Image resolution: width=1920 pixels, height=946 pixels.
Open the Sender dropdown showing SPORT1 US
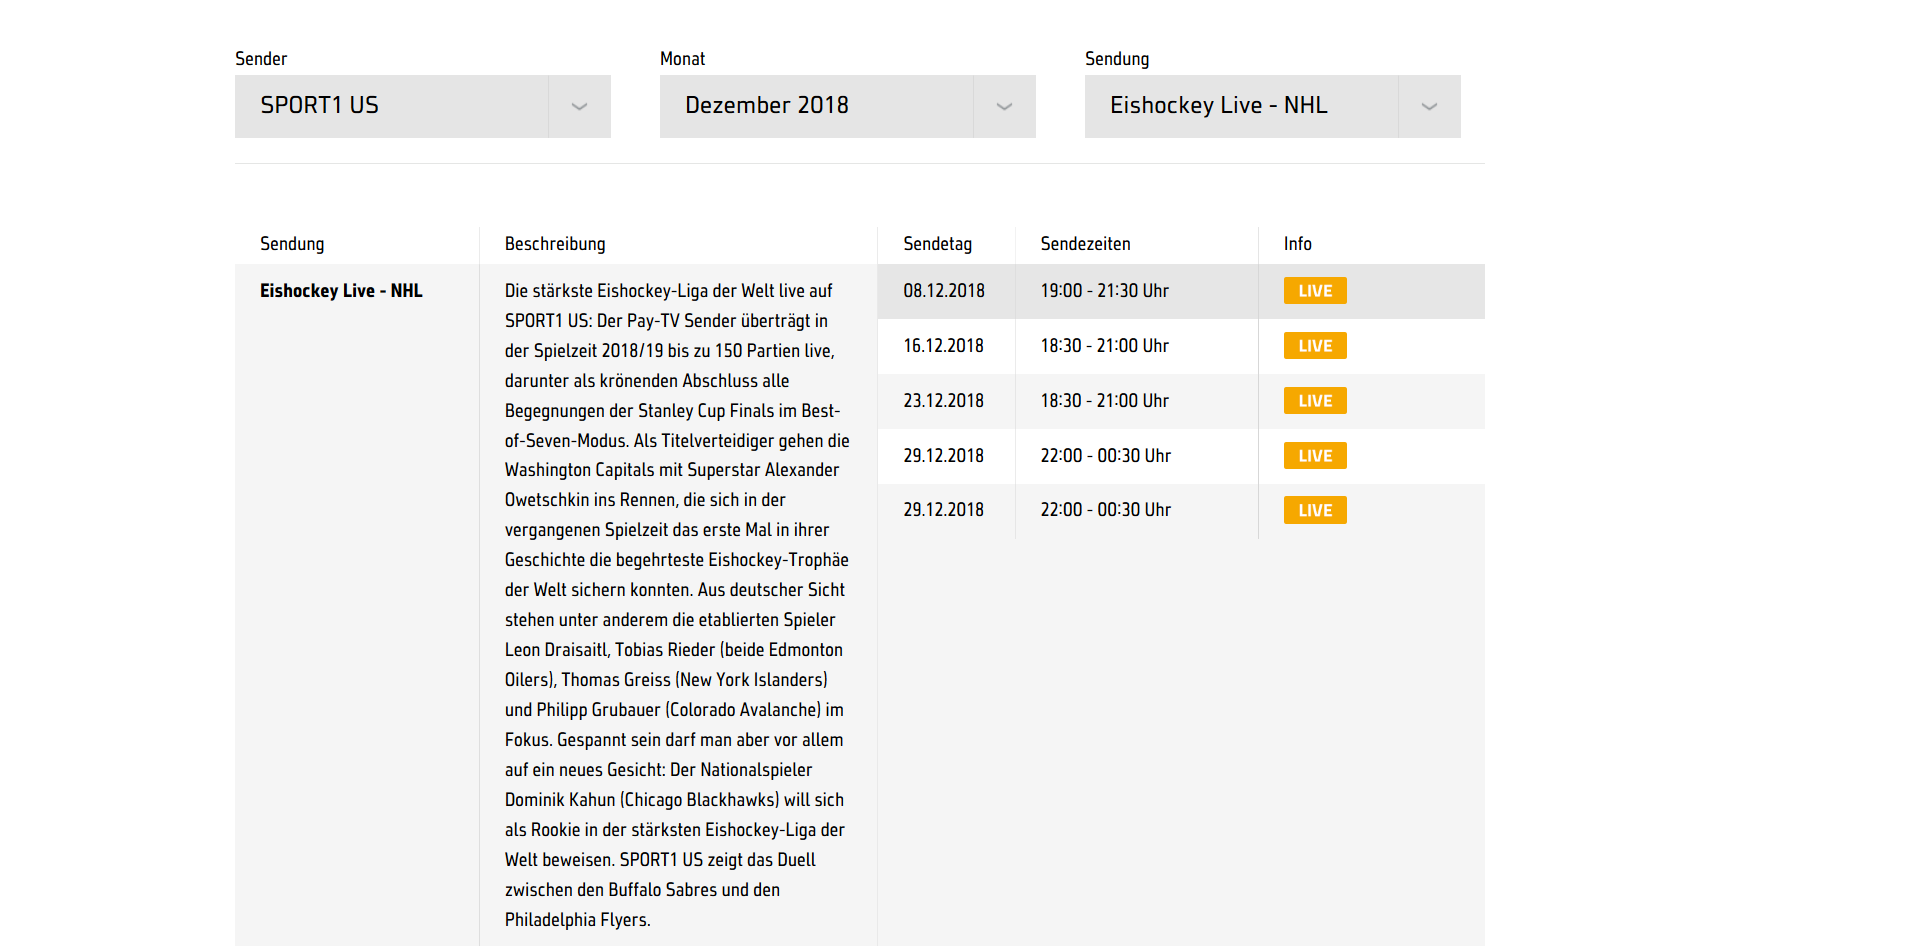pyautogui.click(x=422, y=106)
